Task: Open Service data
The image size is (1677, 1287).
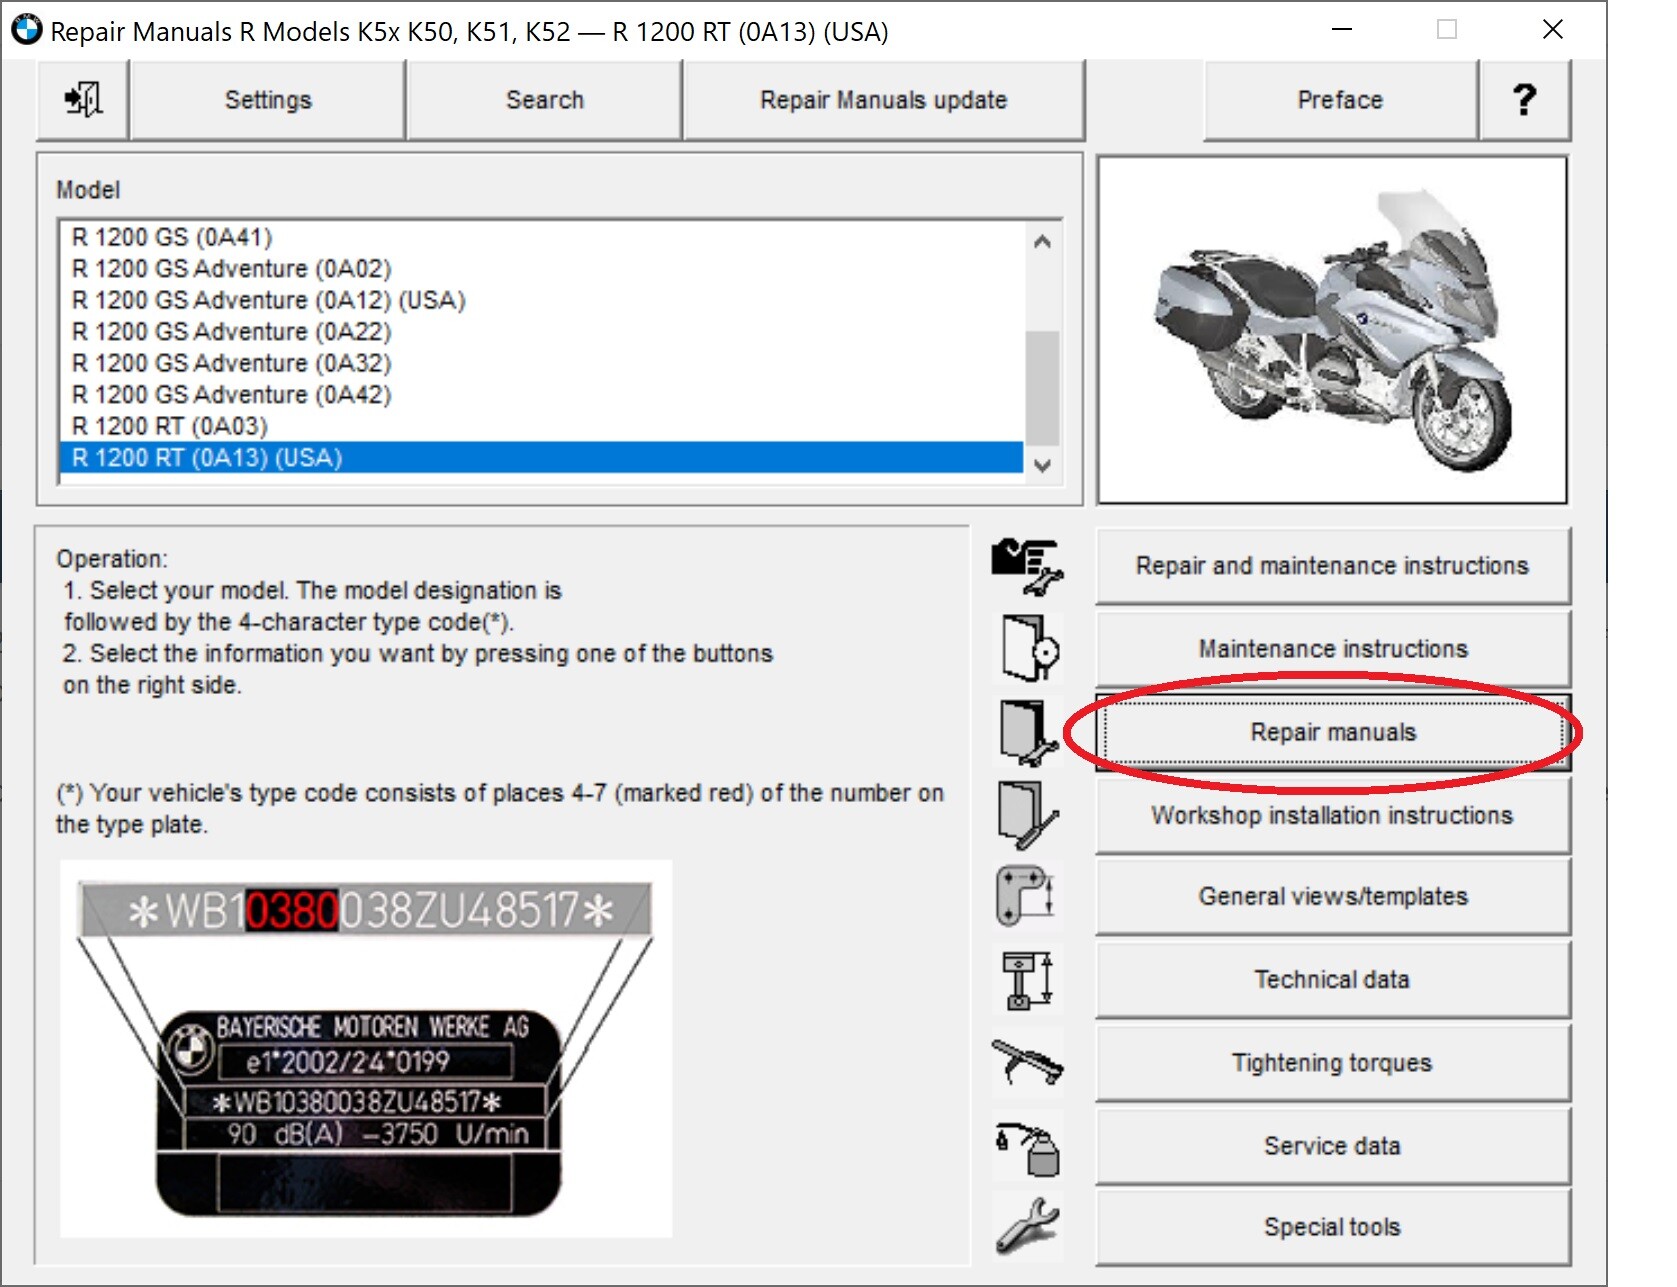Action: click(x=1333, y=1146)
